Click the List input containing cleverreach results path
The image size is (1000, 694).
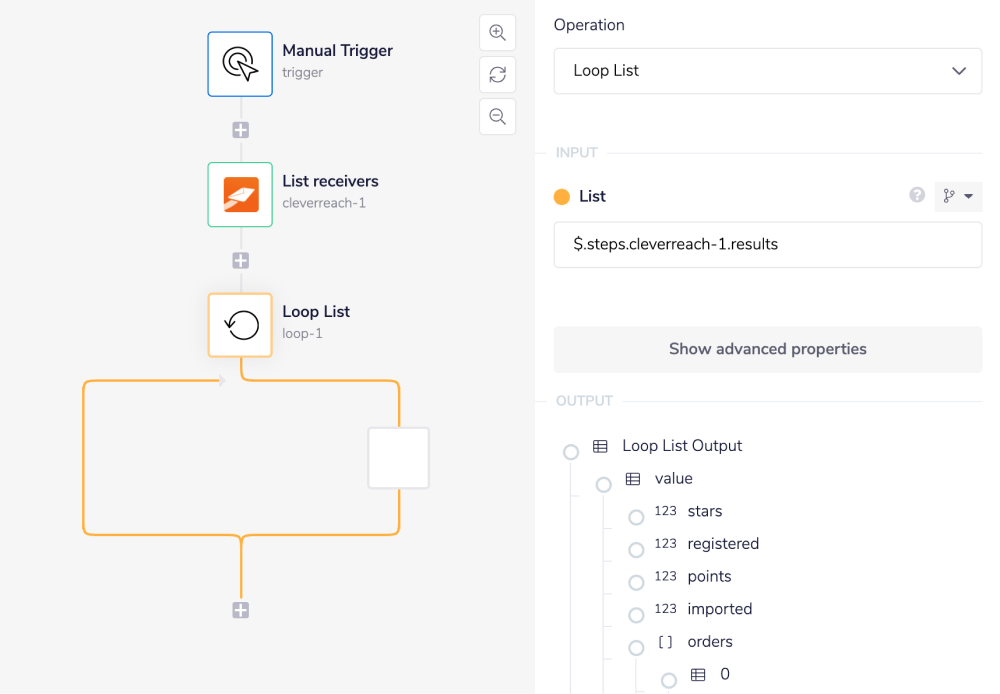[767, 244]
